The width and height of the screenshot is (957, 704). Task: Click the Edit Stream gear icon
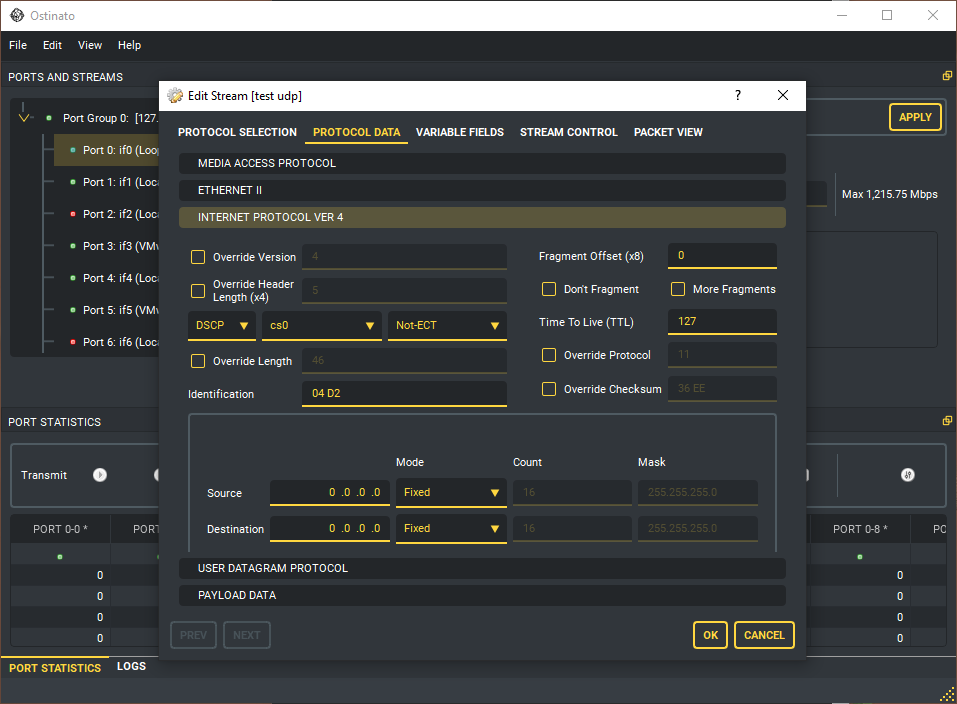(176, 96)
